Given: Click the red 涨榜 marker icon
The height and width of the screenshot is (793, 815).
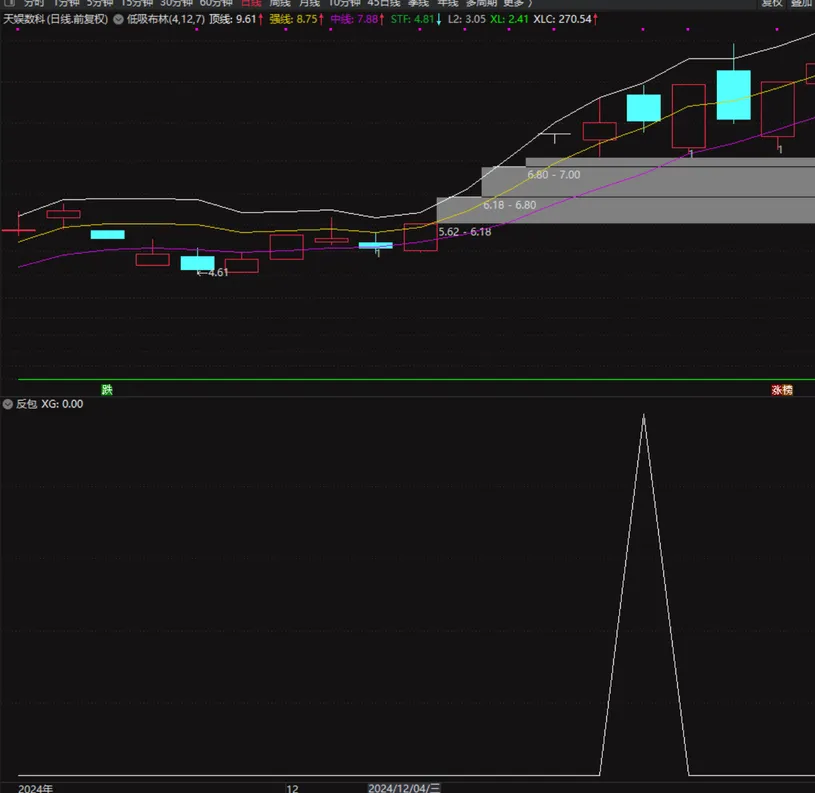Looking at the screenshot, I should tap(782, 390).
